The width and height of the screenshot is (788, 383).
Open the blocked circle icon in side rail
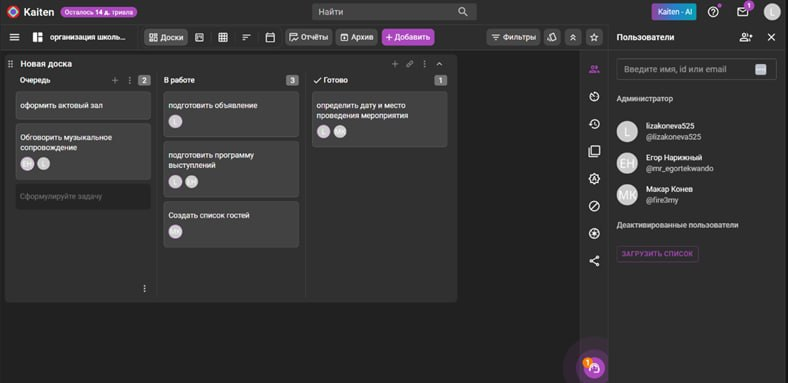coord(594,206)
